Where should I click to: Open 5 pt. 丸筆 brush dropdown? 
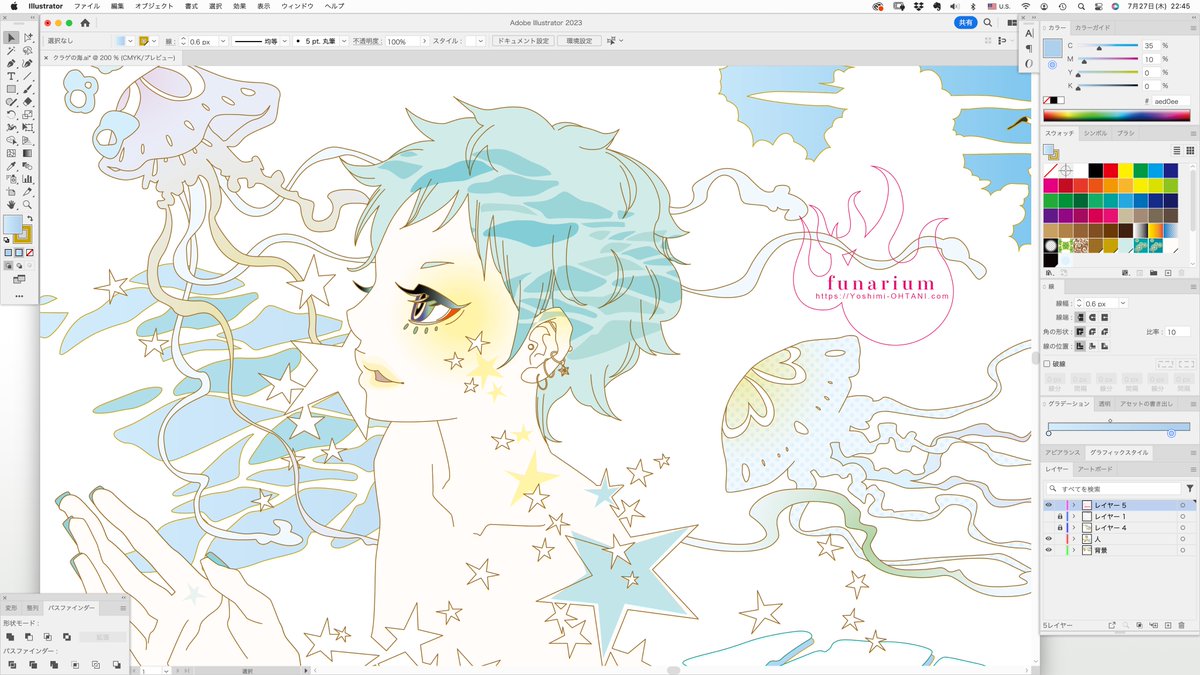(x=342, y=41)
